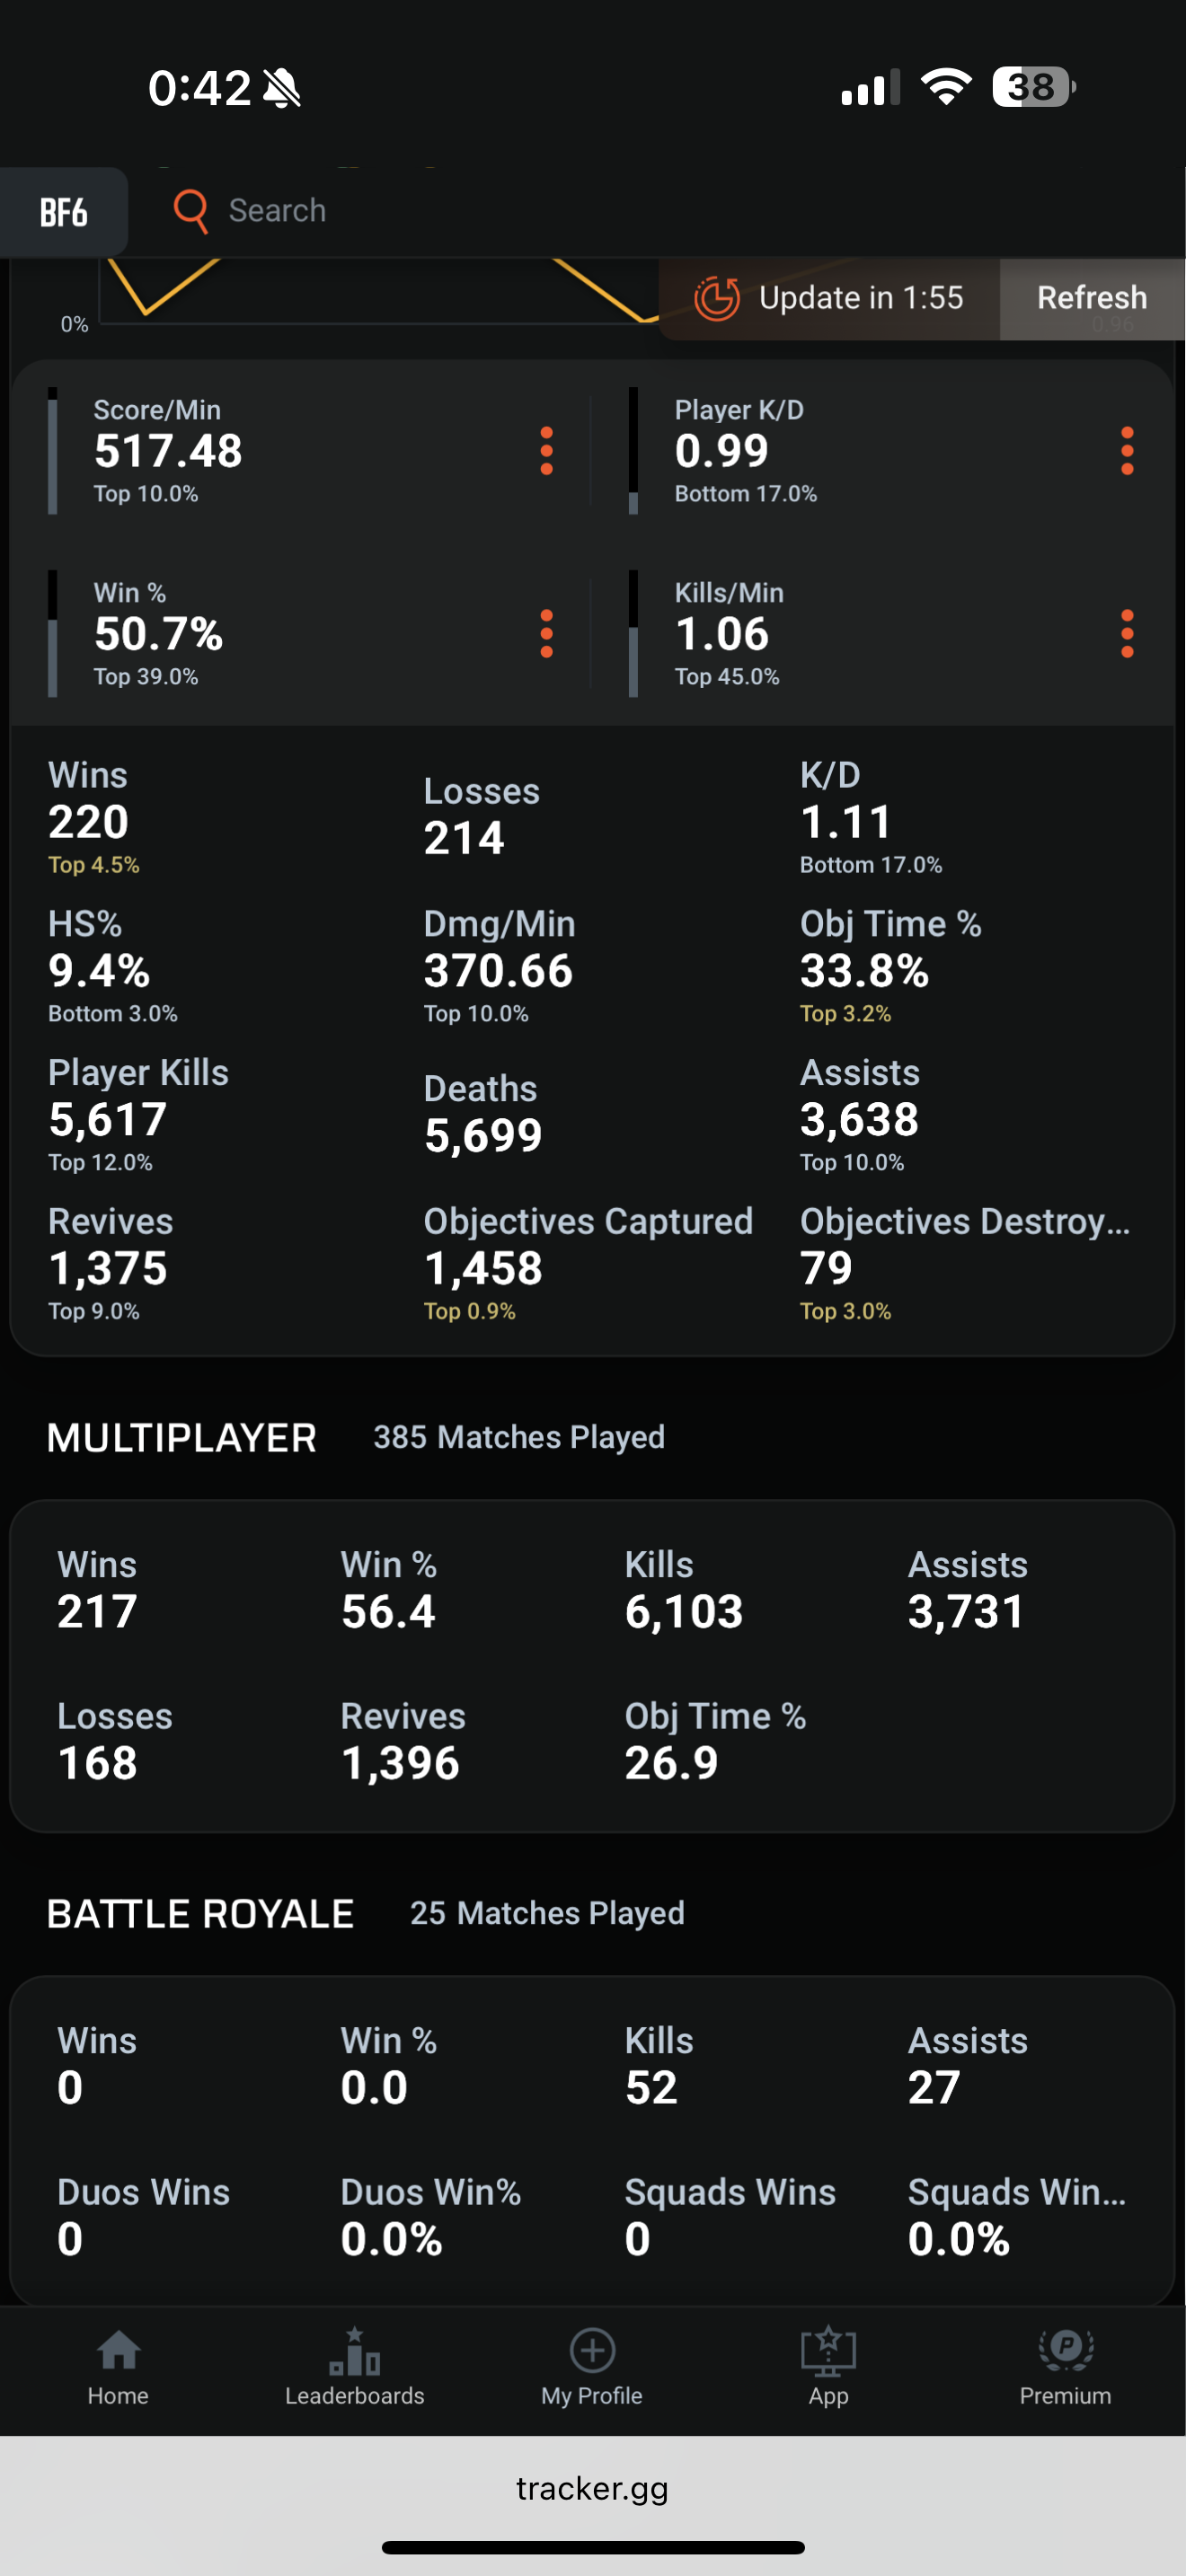Open Player K/D three-dot menu
Image resolution: width=1186 pixels, height=2576 pixels.
[1127, 451]
